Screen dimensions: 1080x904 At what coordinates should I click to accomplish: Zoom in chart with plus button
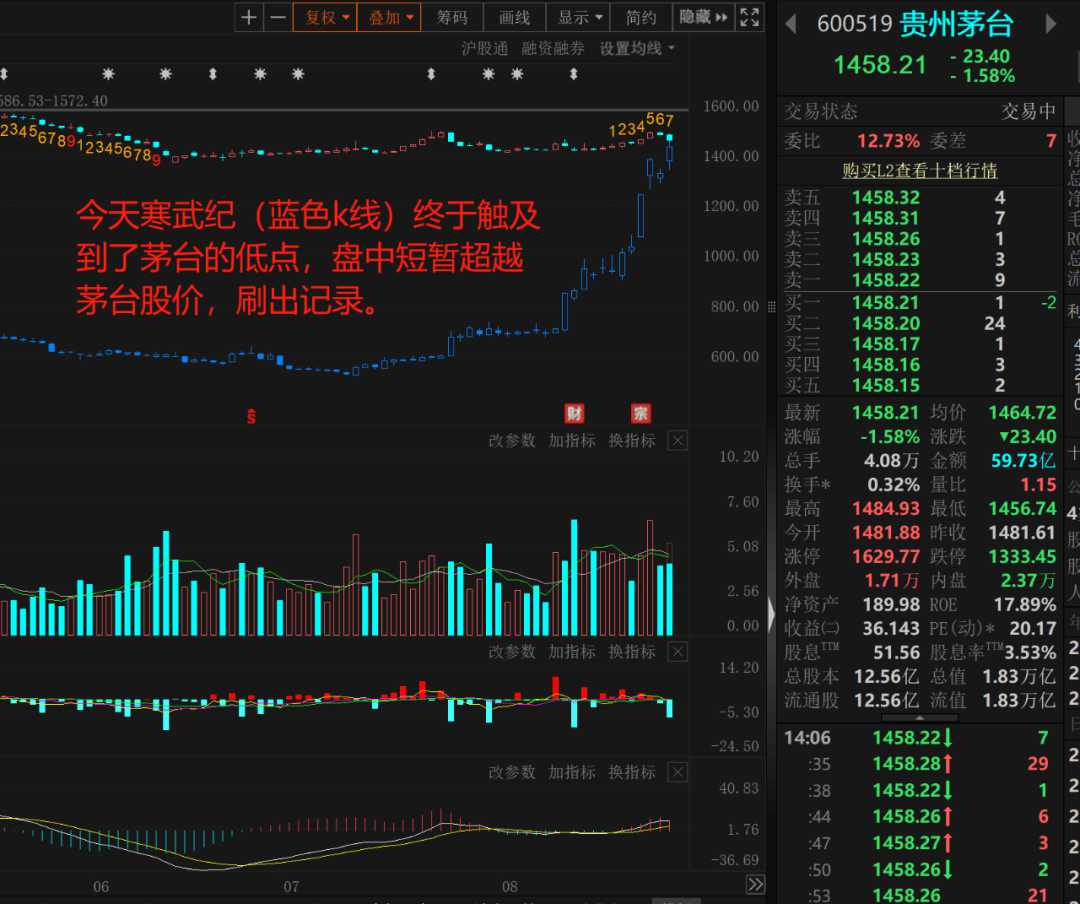pos(249,17)
